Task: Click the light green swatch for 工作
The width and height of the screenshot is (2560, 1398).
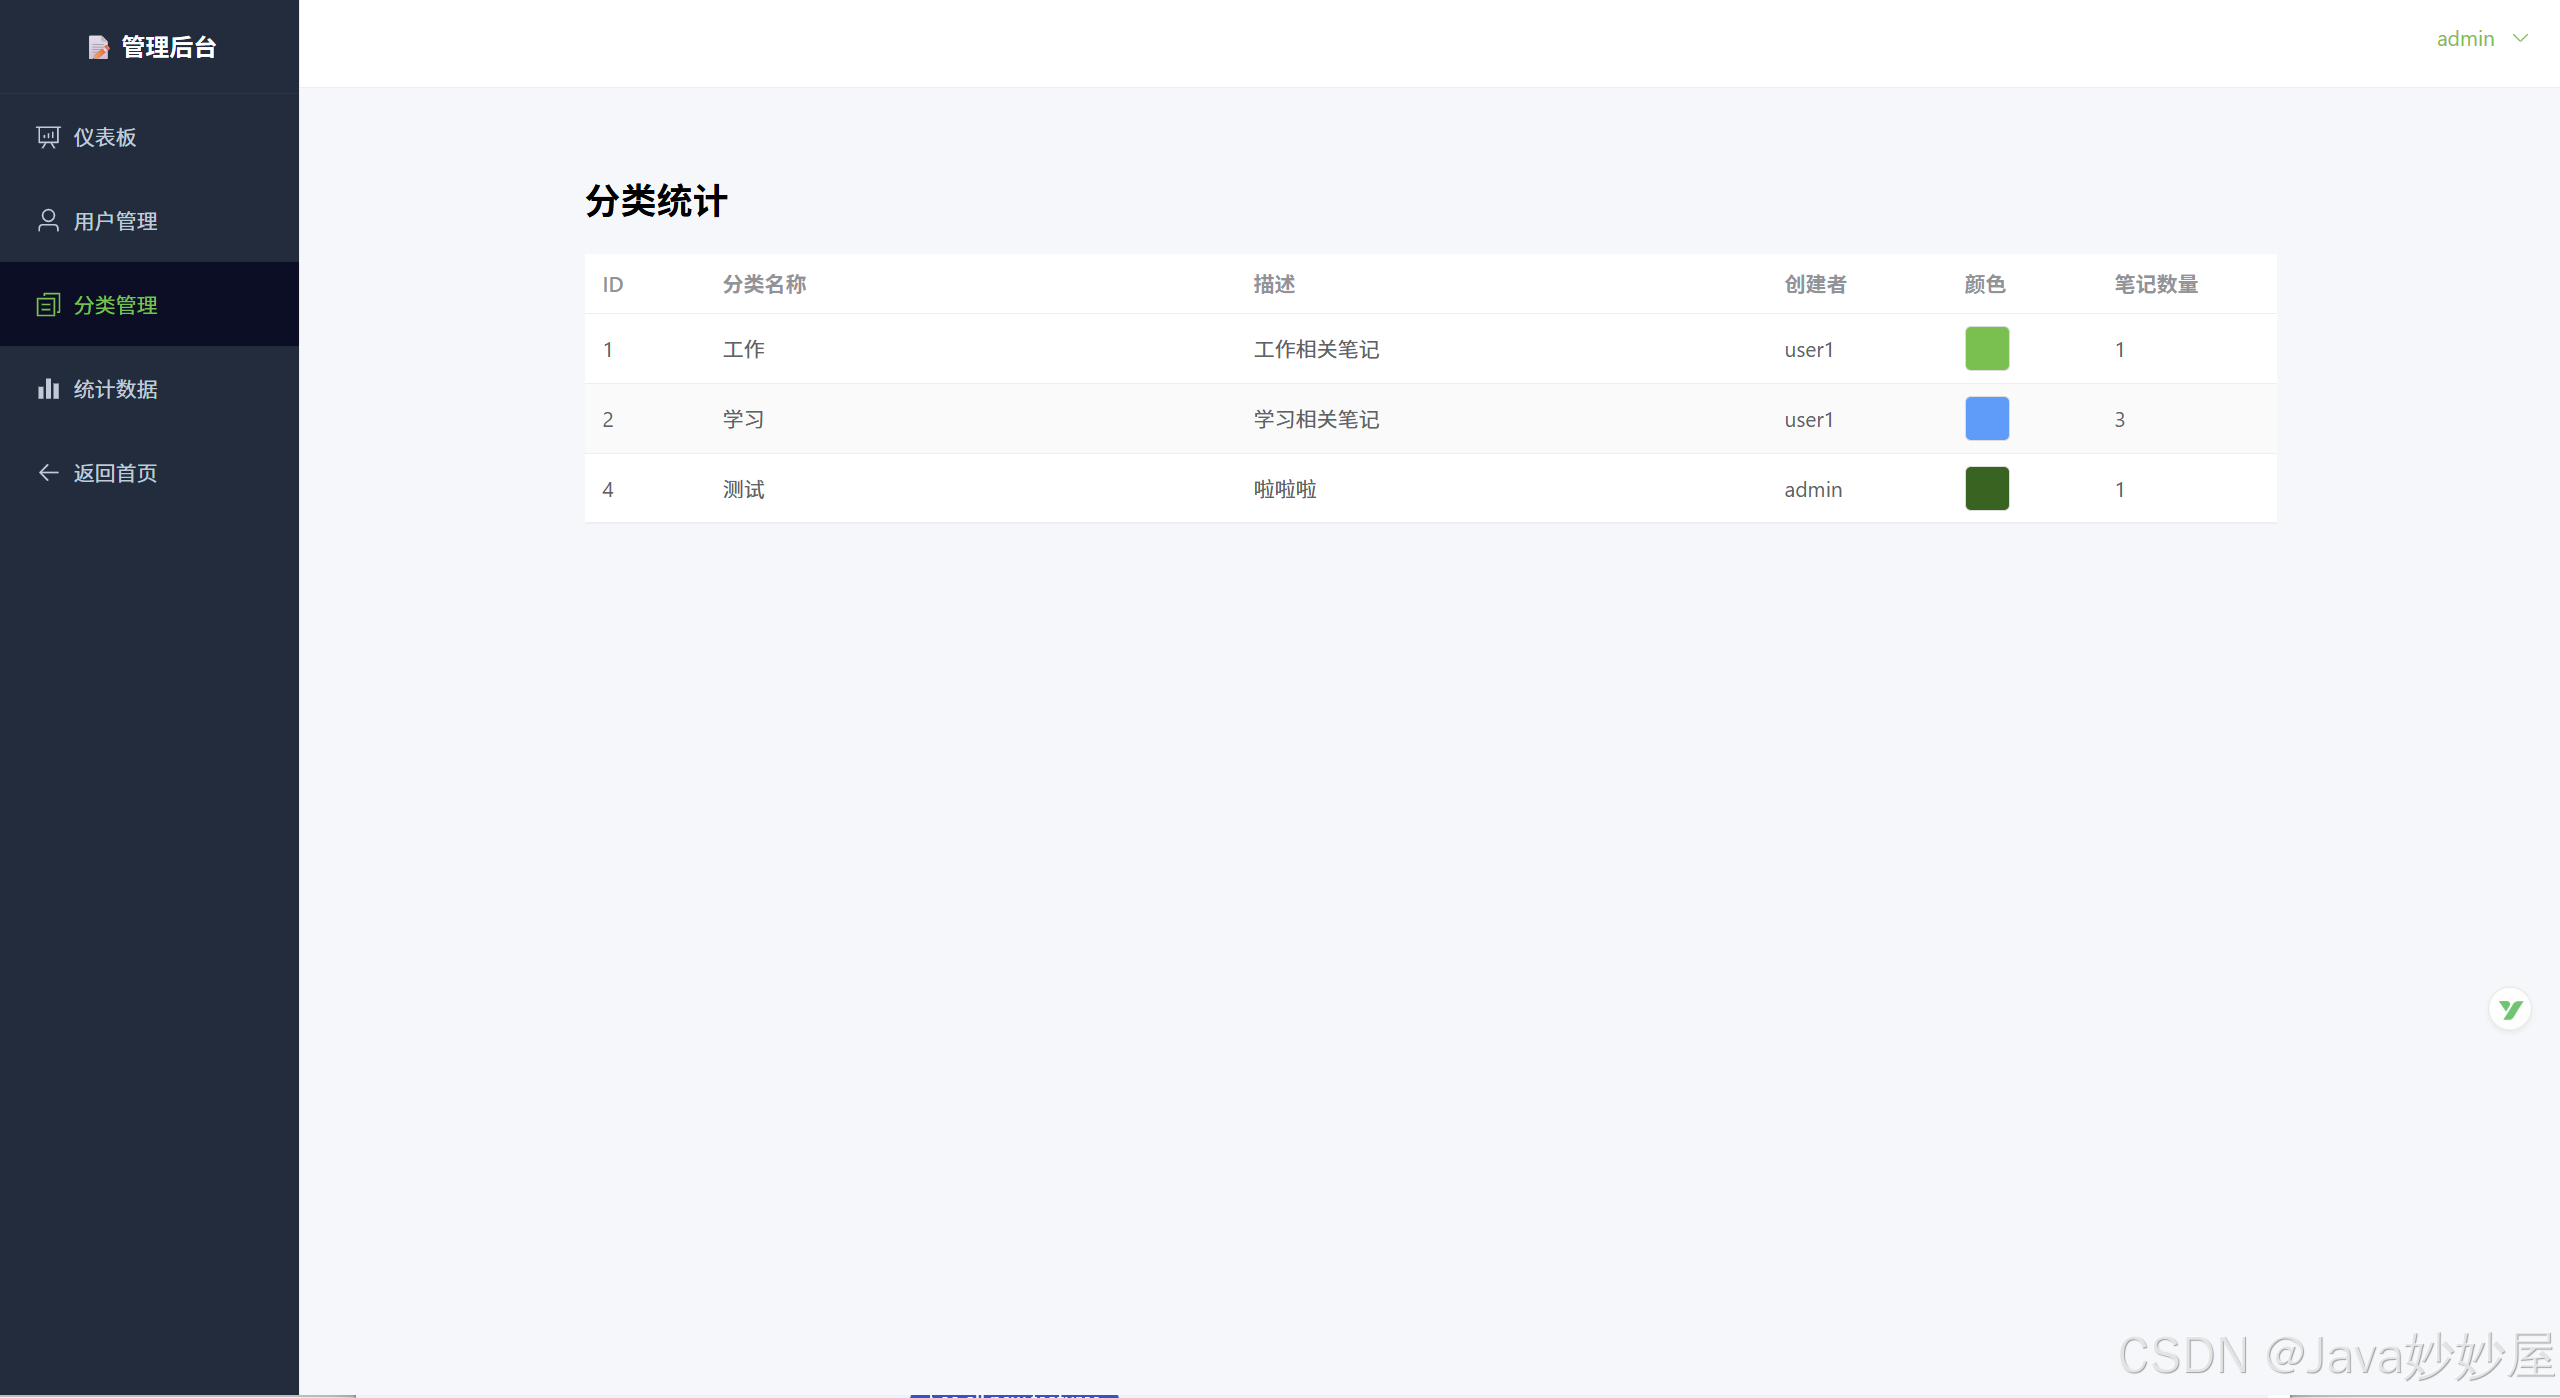Action: (1987, 349)
